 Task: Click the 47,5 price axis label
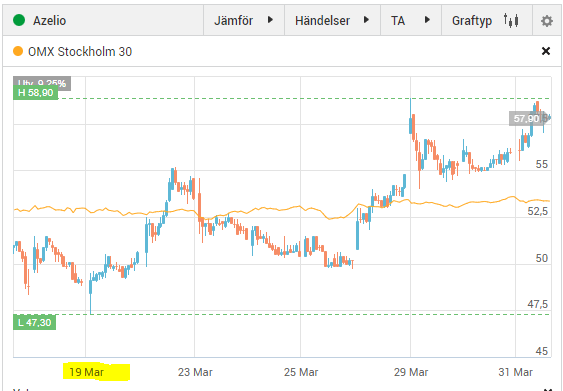pyautogui.click(x=538, y=304)
